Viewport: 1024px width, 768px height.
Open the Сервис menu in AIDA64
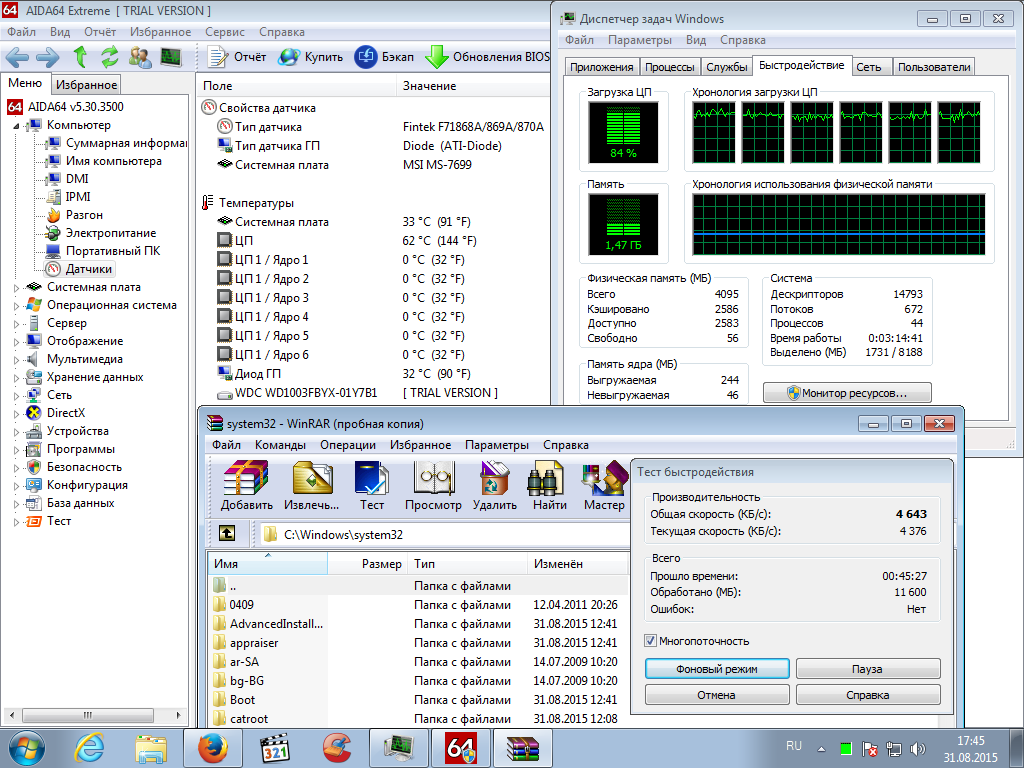pos(225,32)
